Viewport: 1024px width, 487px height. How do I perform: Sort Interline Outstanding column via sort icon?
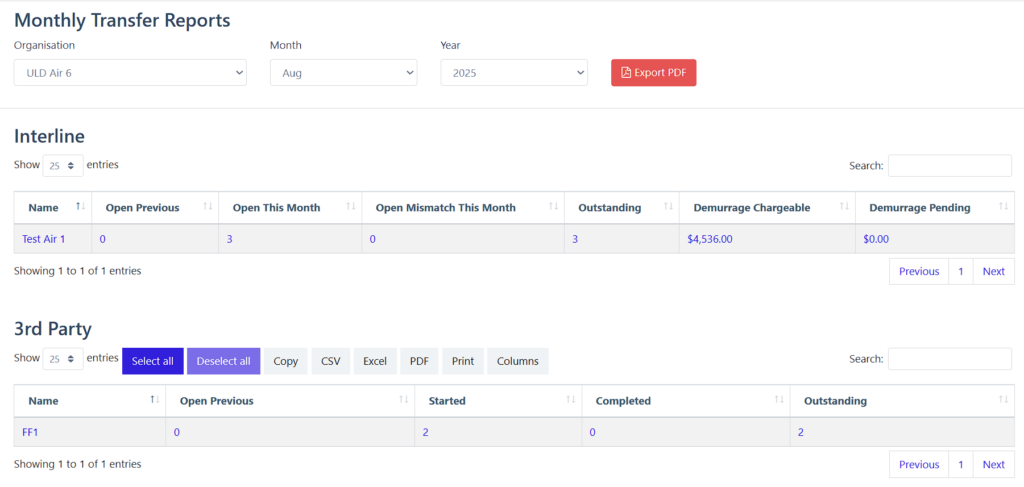click(x=668, y=207)
